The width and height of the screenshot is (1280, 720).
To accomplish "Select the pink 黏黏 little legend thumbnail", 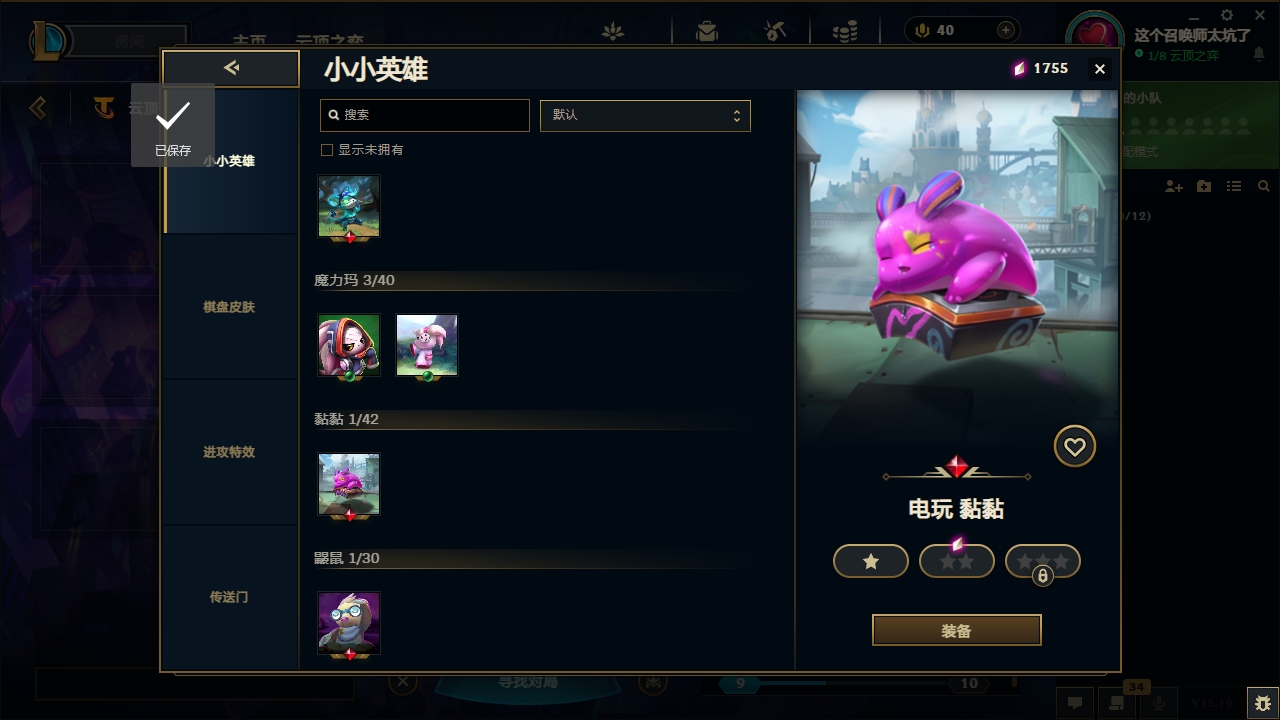I will point(349,485).
